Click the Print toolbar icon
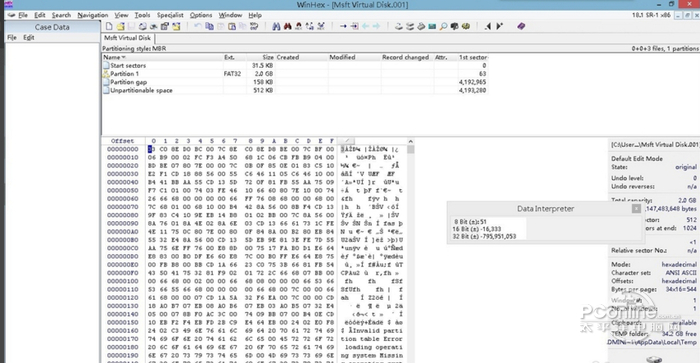700x363 pixels. coord(143,26)
